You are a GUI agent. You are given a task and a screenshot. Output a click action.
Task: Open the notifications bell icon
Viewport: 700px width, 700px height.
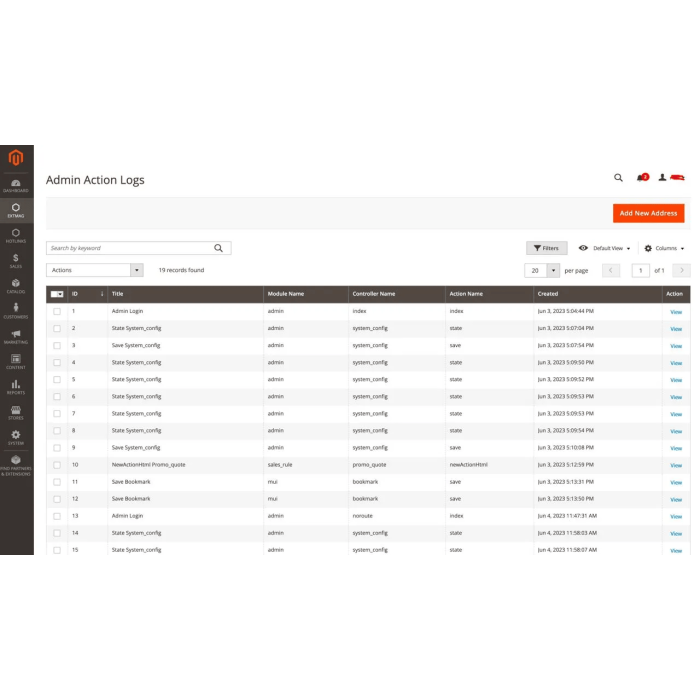click(x=642, y=178)
